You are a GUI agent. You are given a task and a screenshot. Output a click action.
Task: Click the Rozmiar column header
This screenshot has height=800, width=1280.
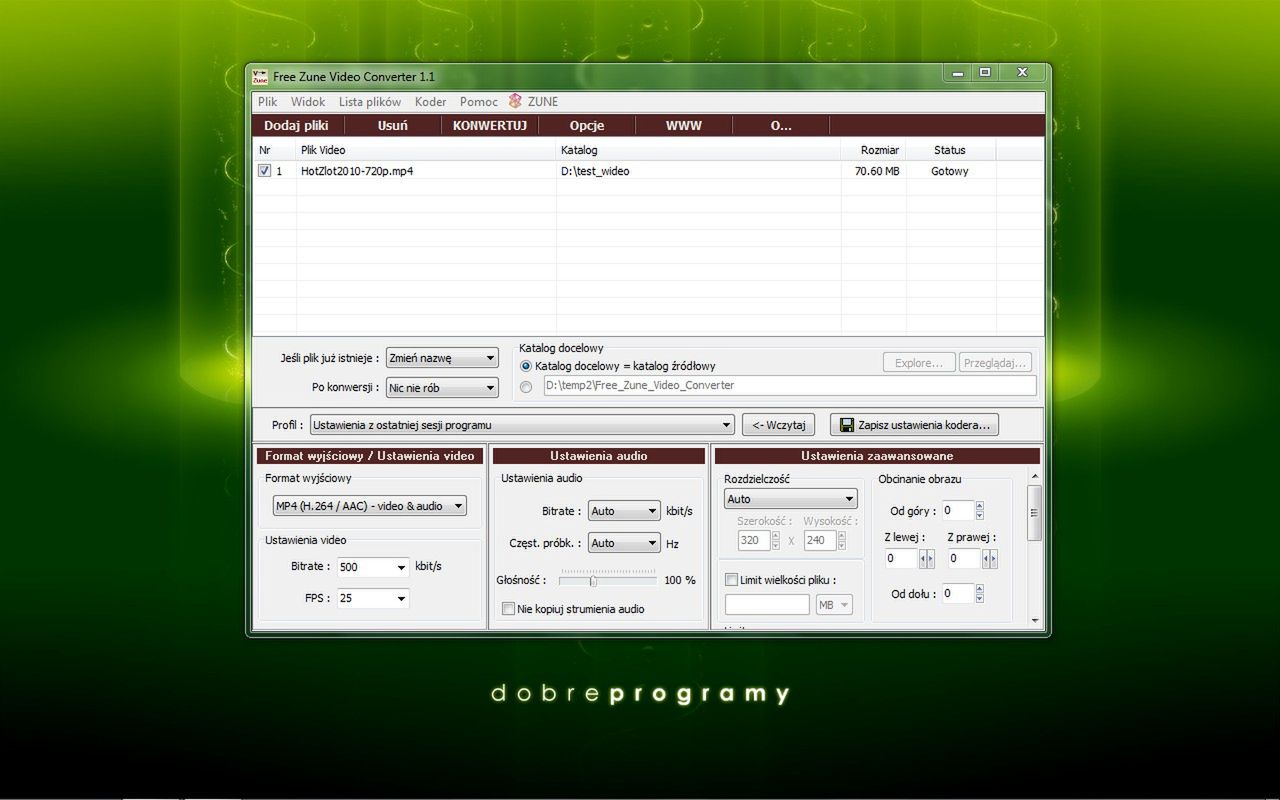[873, 150]
